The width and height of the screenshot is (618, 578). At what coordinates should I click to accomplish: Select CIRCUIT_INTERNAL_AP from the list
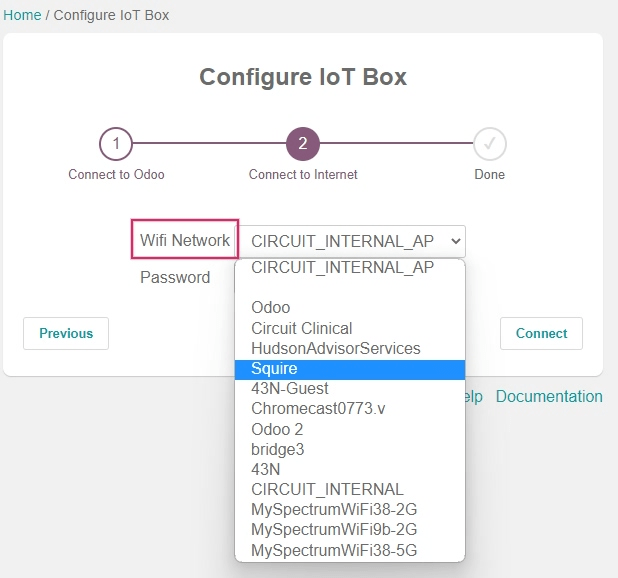click(342, 268)
